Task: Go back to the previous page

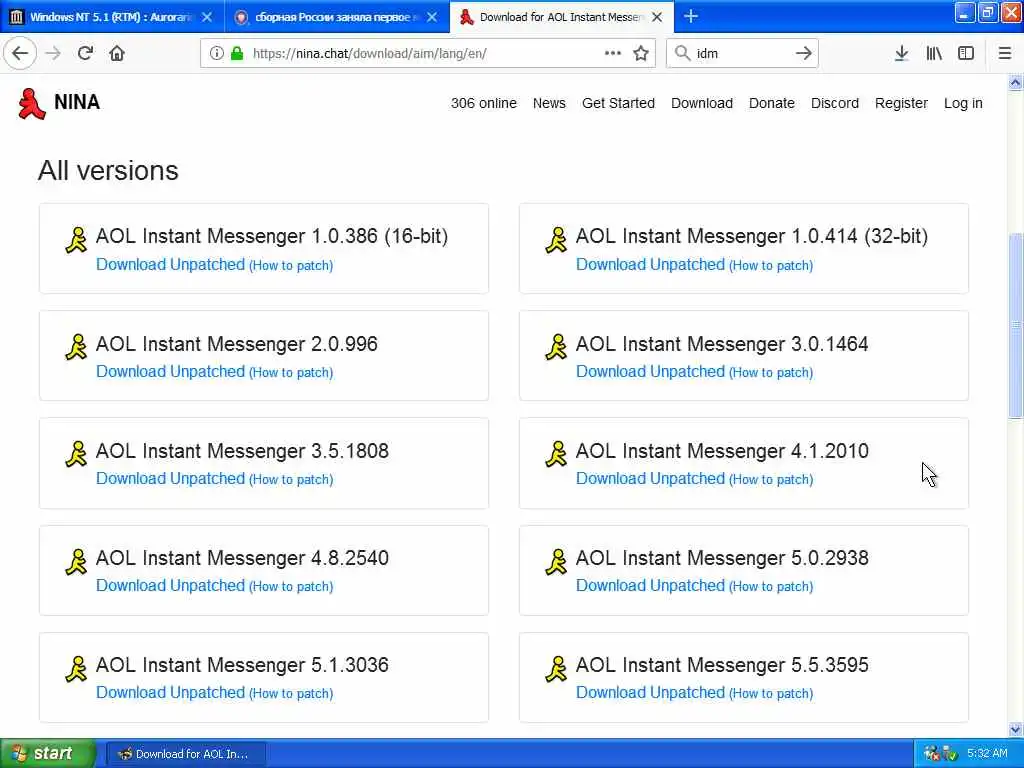Action: [x=20, y=53]
